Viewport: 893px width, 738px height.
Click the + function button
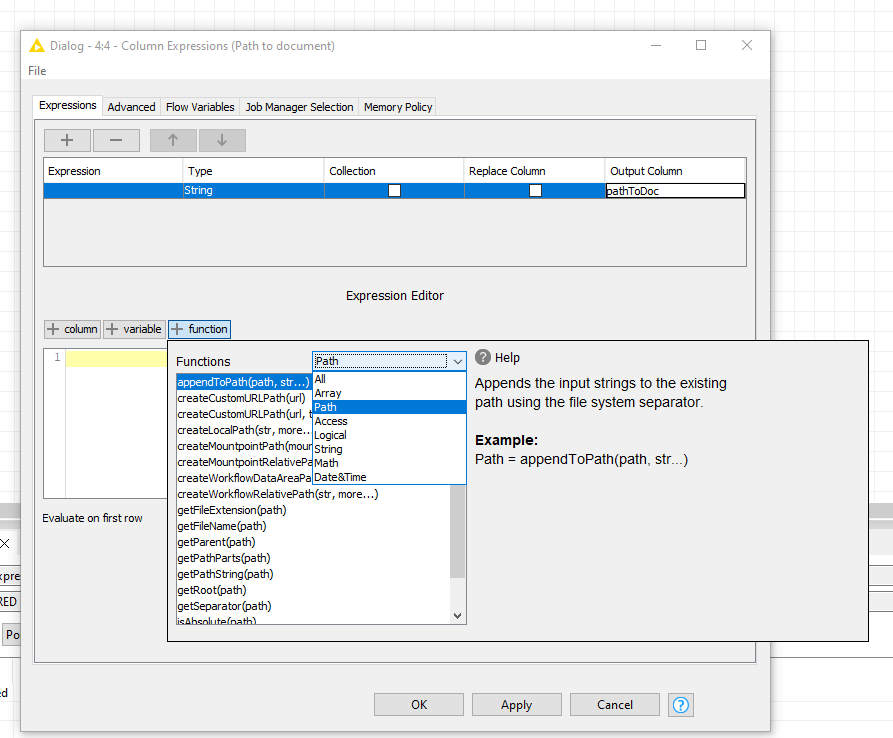point(199,329)
